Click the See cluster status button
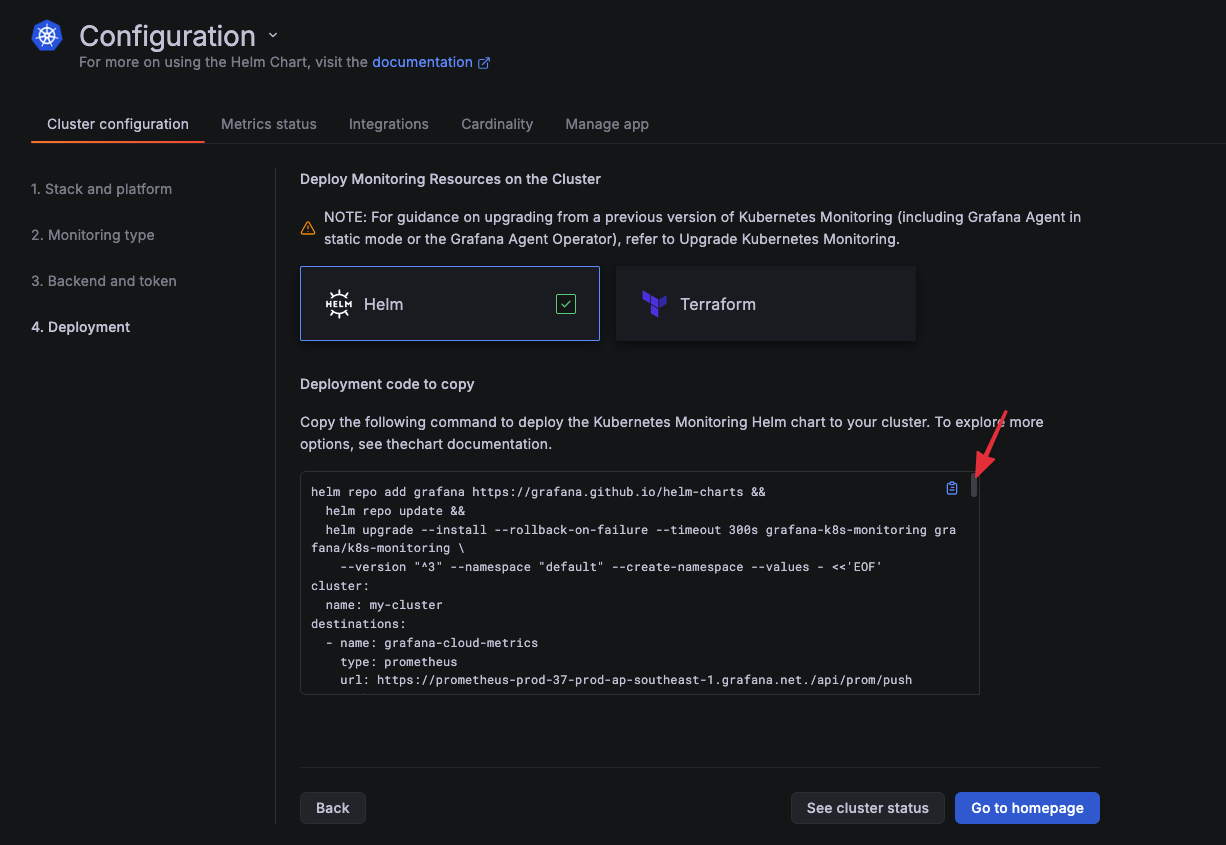 867,808
